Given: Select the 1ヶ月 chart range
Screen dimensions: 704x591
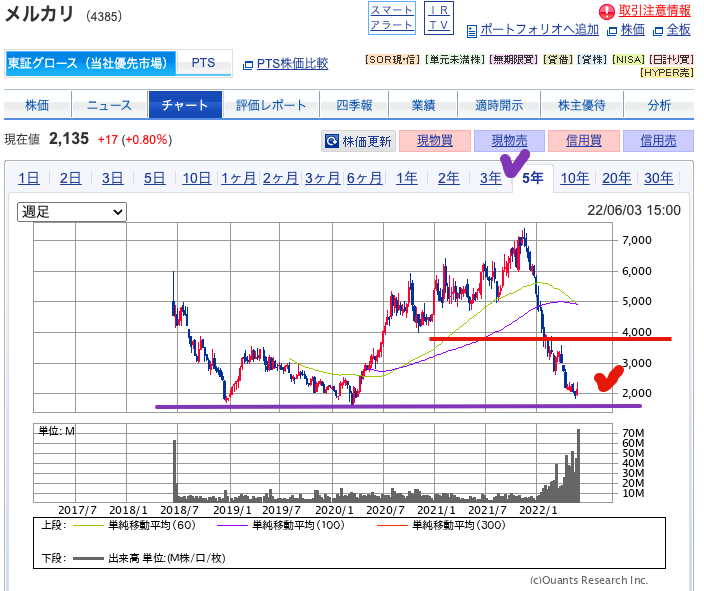Looking at the screenshot, I should click(238, 178).
